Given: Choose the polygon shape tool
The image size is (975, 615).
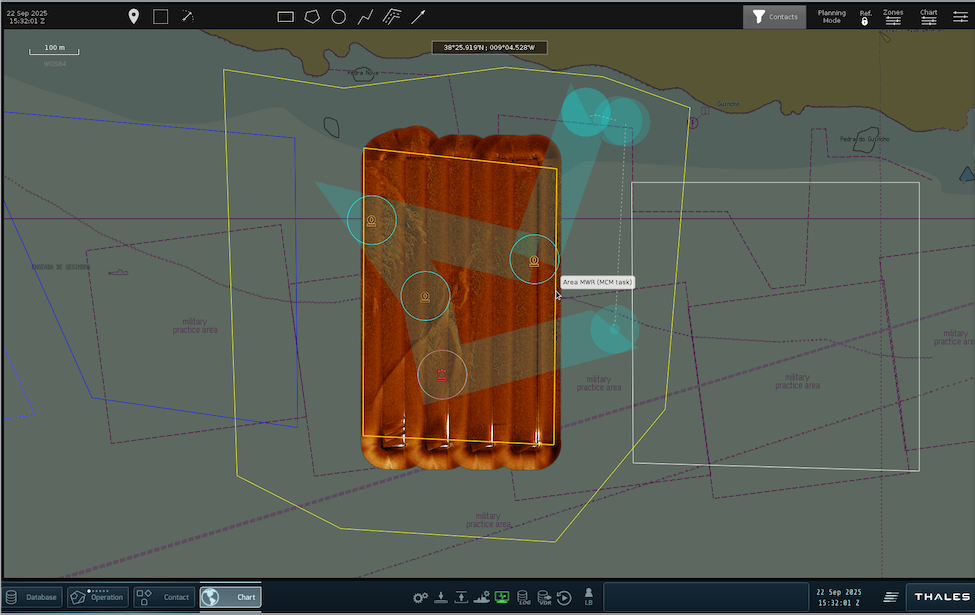Looking at the screenshot, I should pyautogui.click(x=312, y=16).
